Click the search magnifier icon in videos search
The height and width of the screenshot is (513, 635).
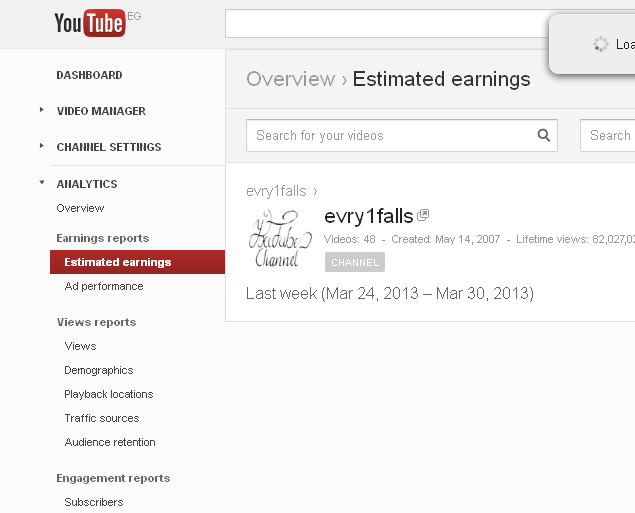point(543,135)
